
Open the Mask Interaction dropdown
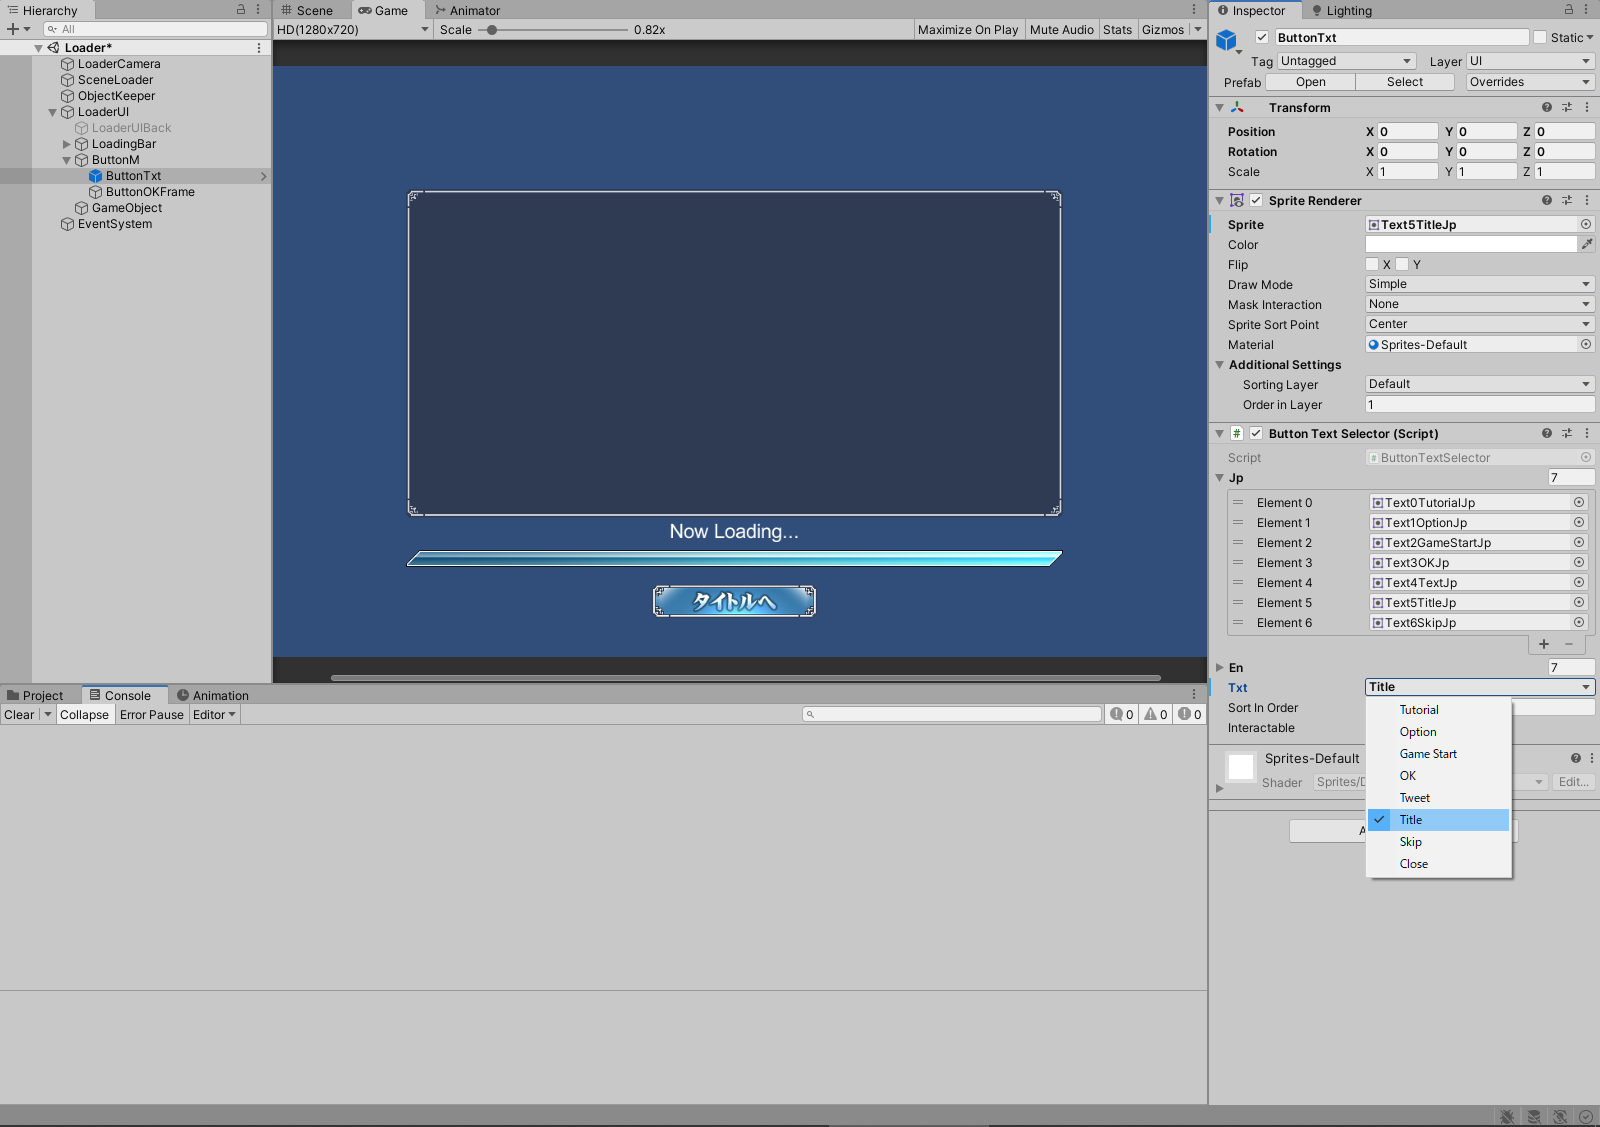(x=1480, y=304)
